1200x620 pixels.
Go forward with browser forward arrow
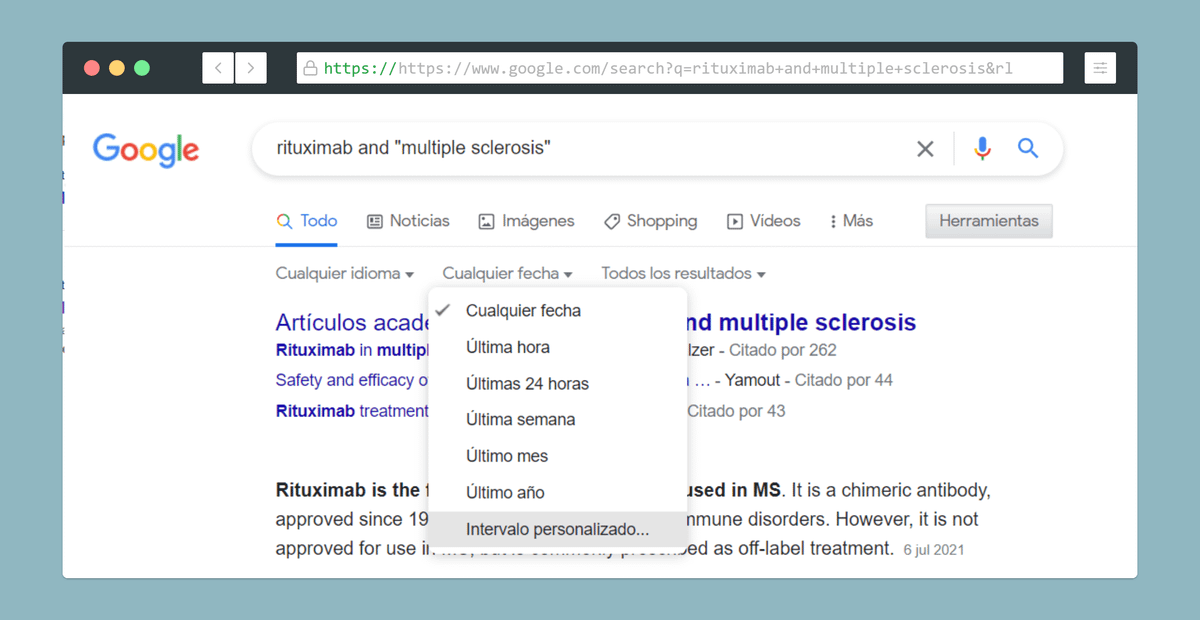251,68
